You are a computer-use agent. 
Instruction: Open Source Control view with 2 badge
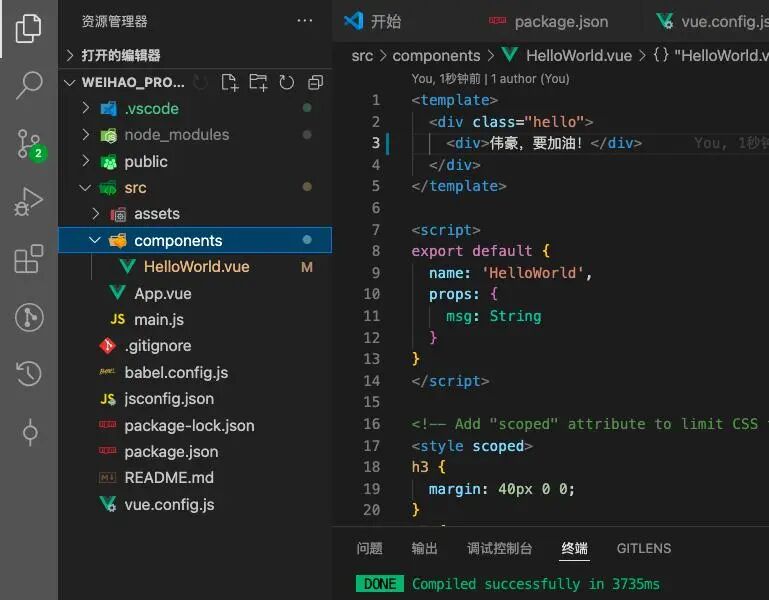click(x=29, y=144)
